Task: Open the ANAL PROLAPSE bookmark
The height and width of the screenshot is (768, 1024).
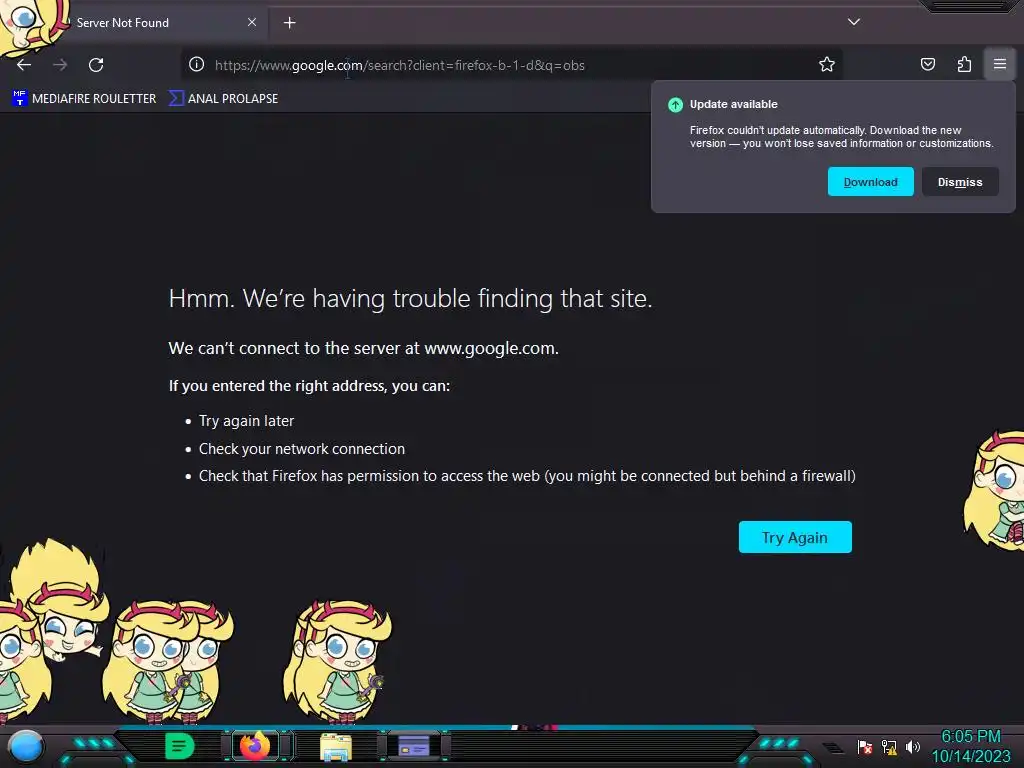Action: 223,99
